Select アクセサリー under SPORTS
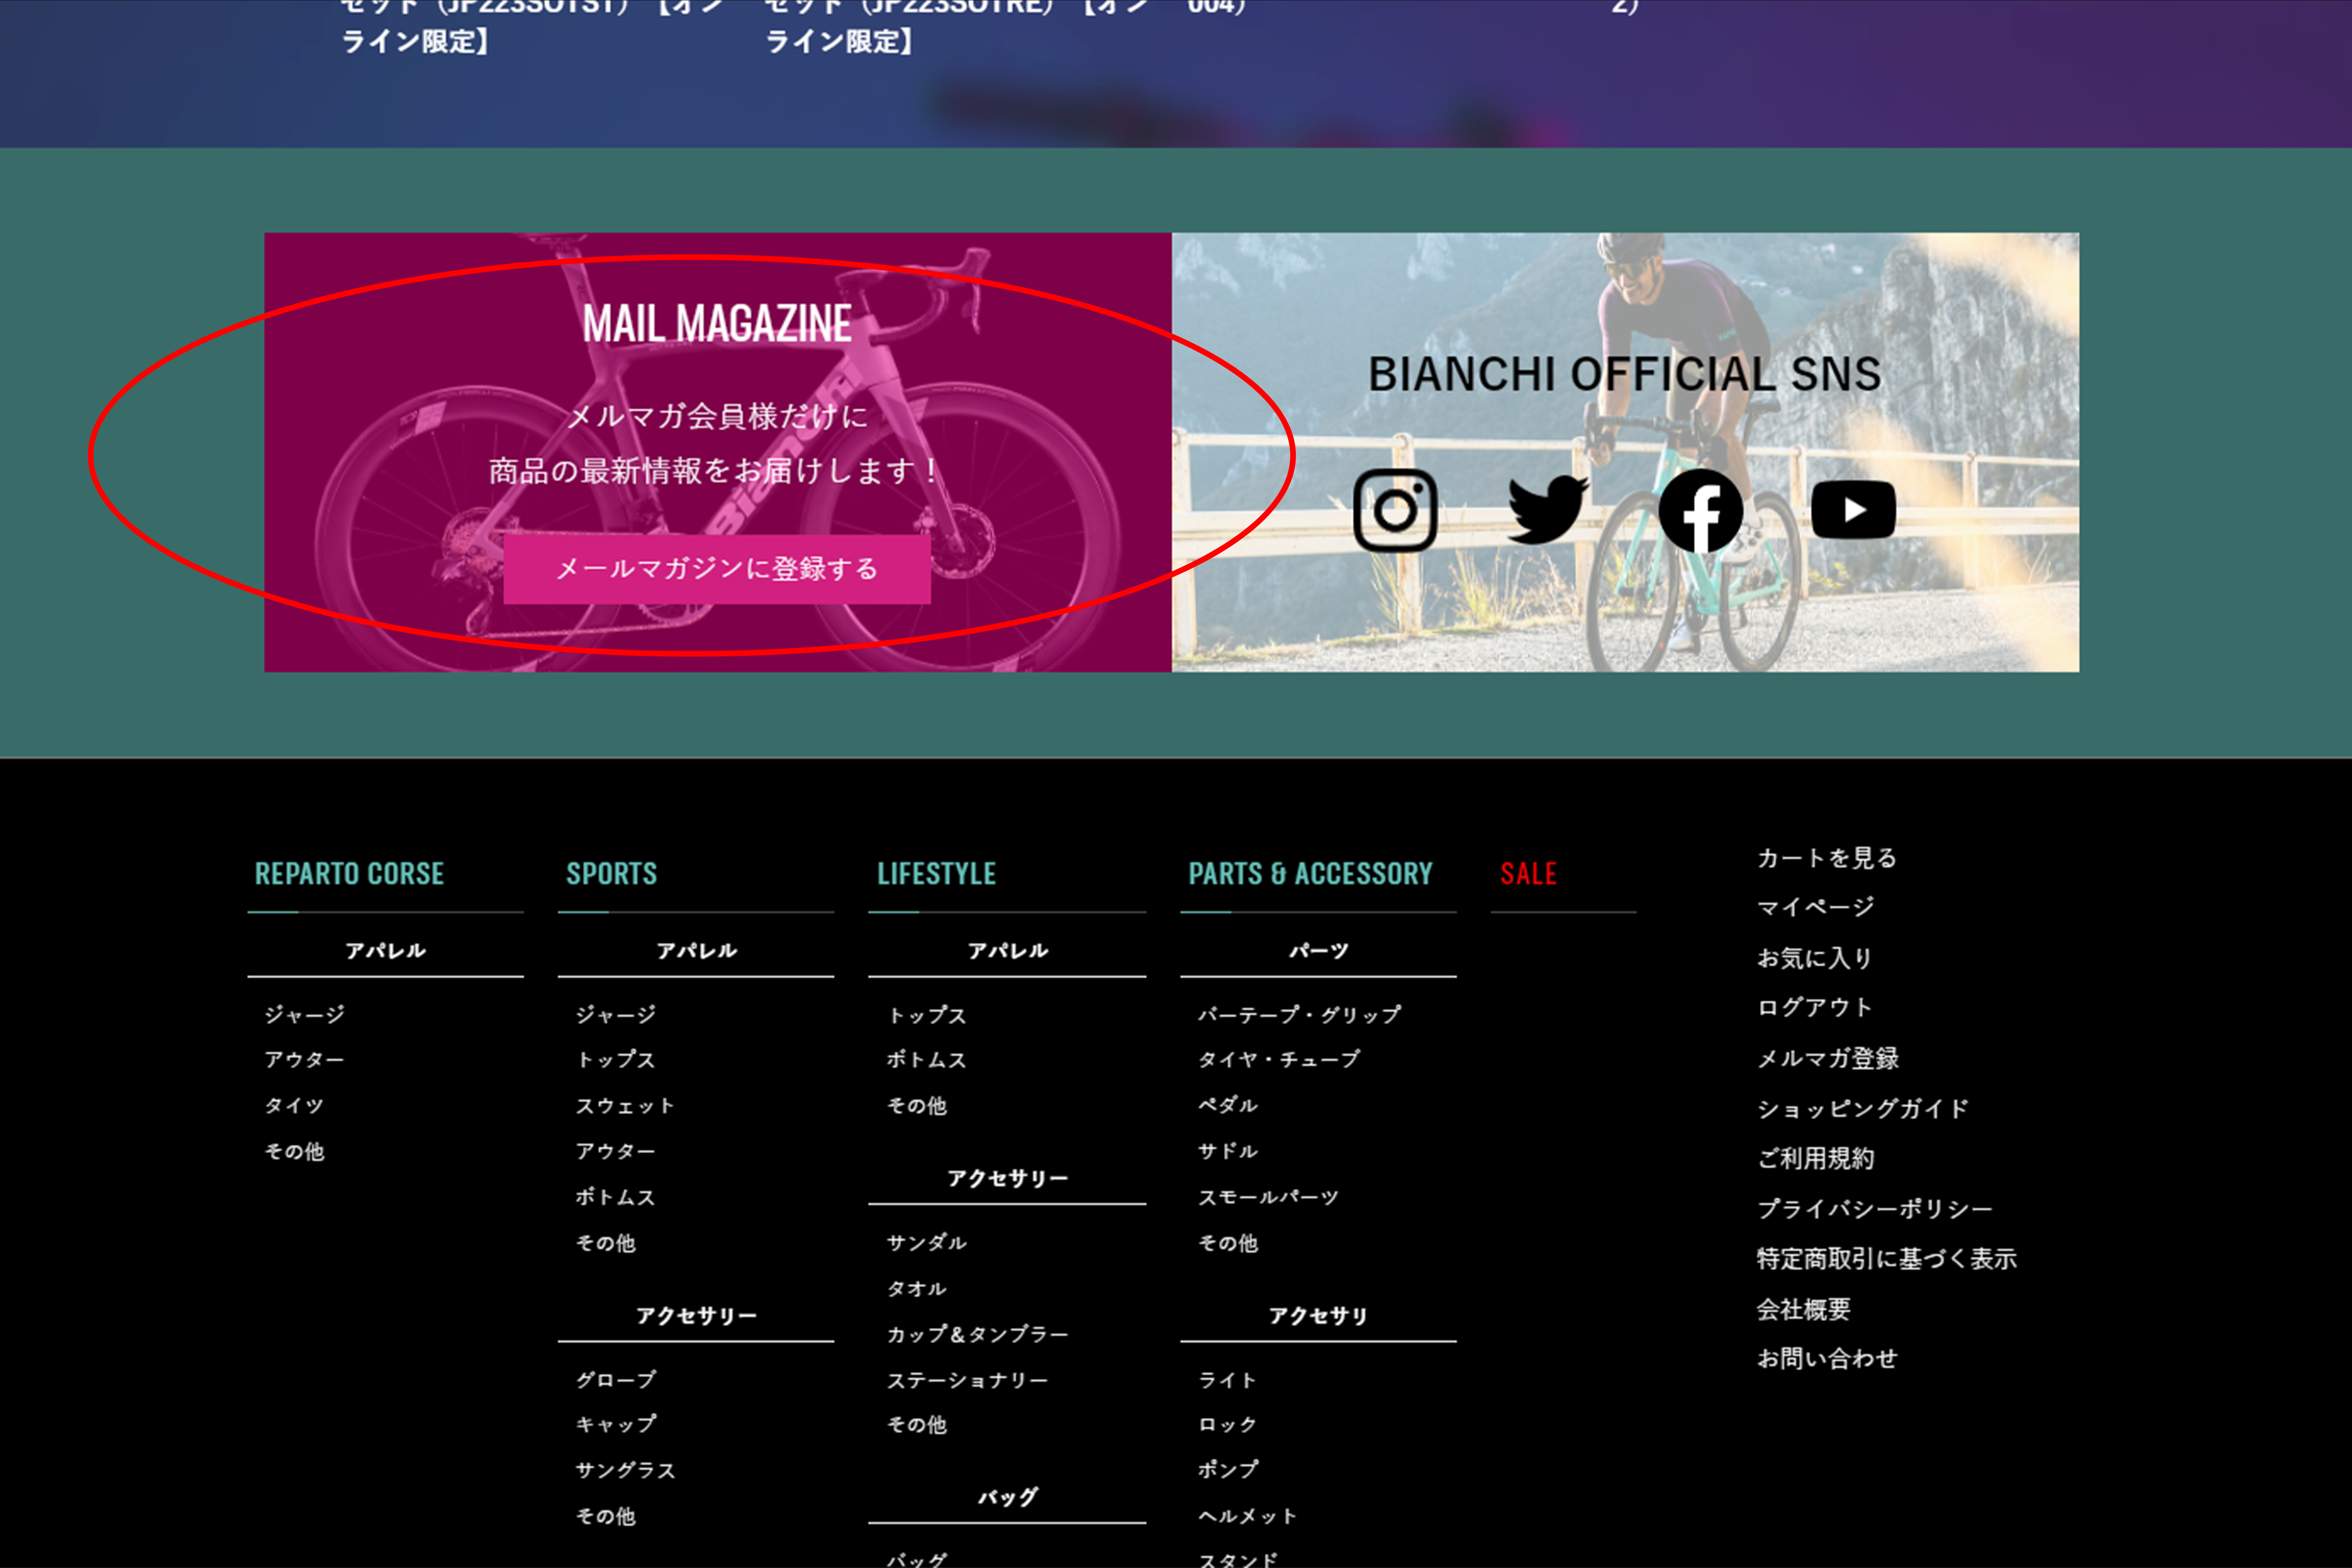This screenshot has width=2352, height=1568. pos(696,1316)
